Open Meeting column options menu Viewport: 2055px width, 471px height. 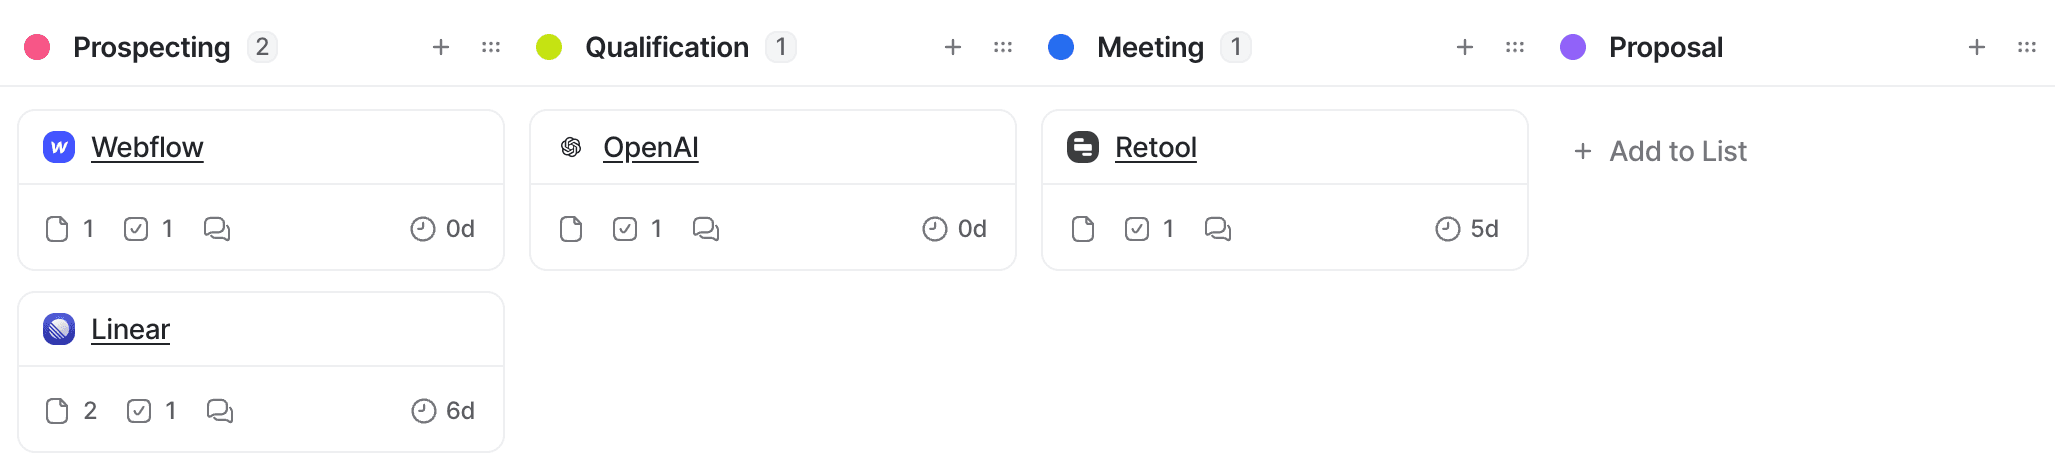[x=1515, y=47]
